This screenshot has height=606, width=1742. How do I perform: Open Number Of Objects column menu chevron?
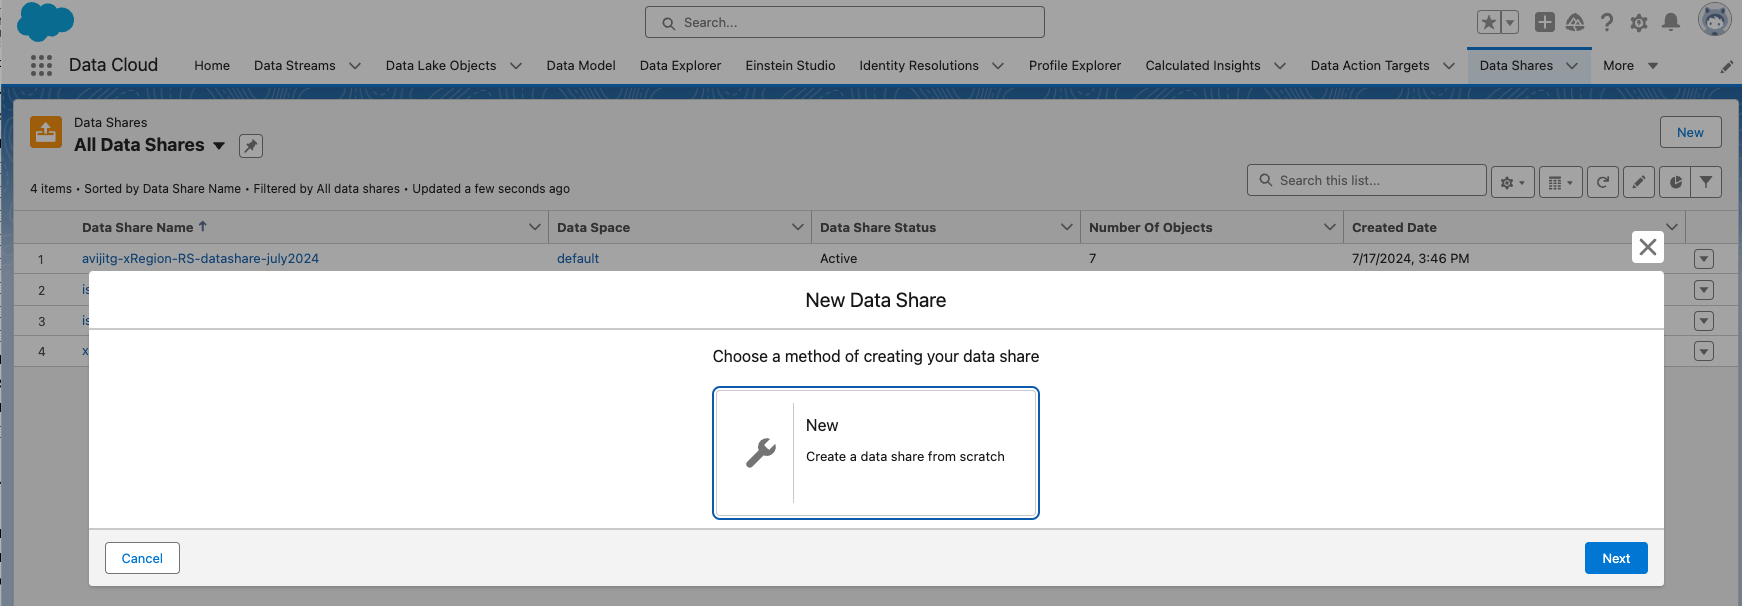(1330, 228)
